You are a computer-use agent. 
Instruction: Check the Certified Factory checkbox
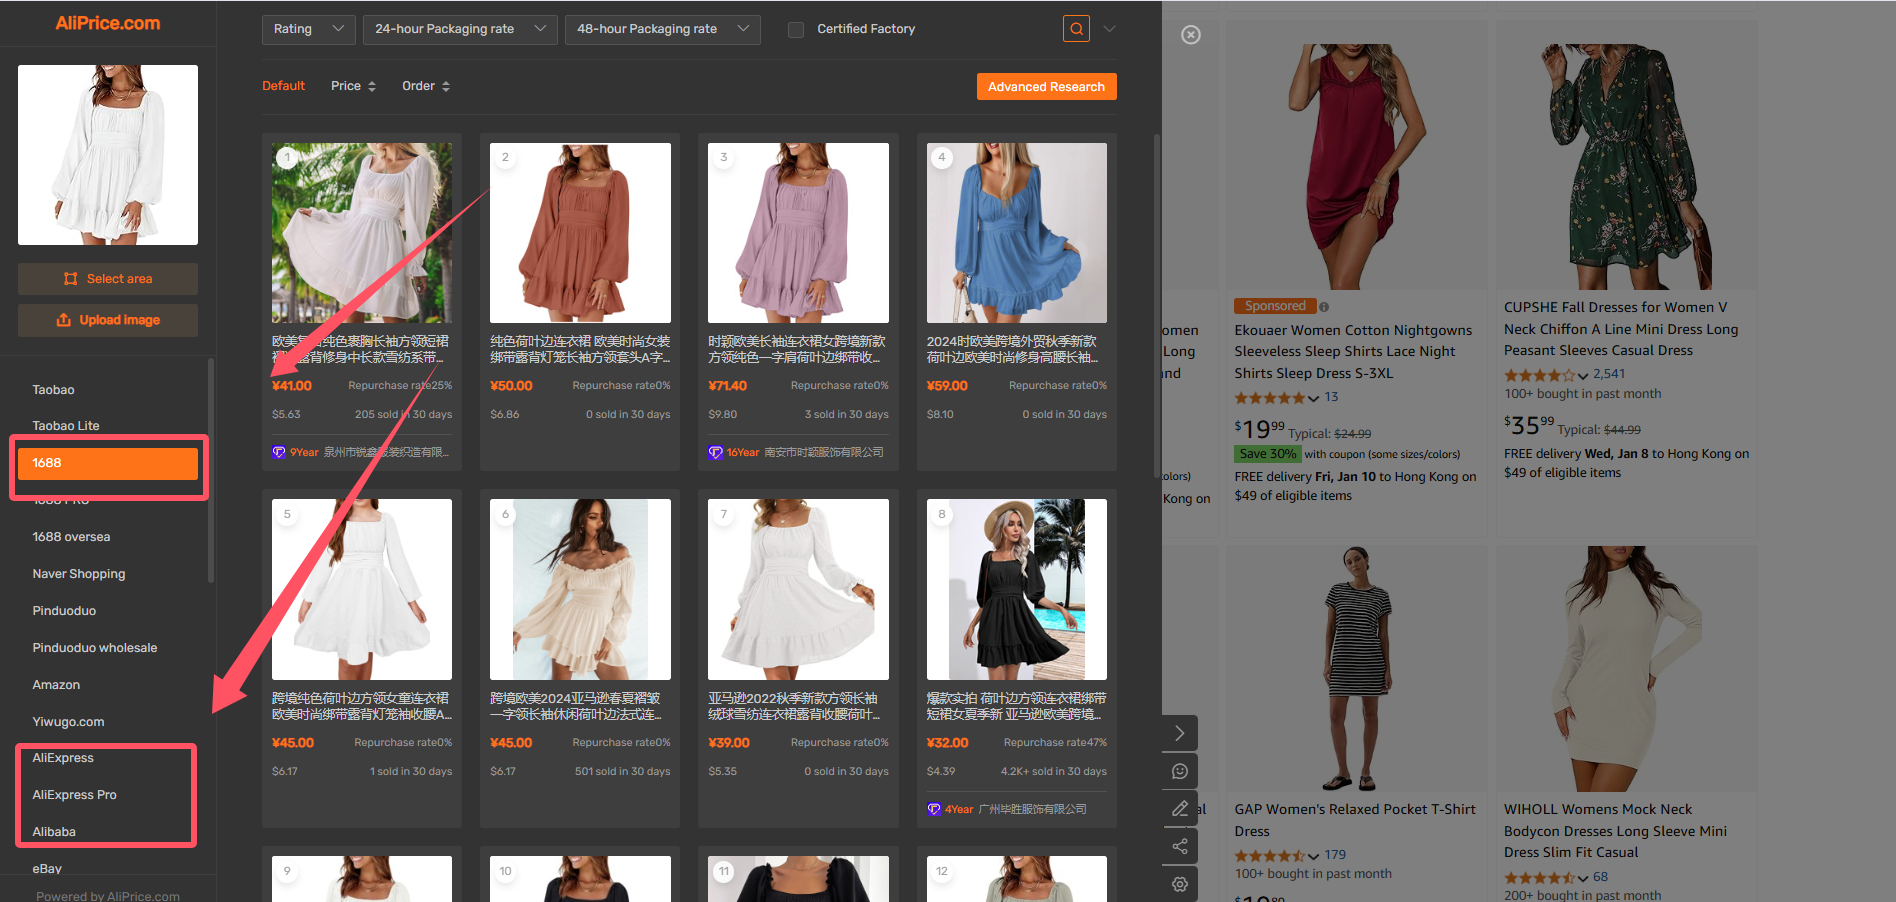pos(796,29)
